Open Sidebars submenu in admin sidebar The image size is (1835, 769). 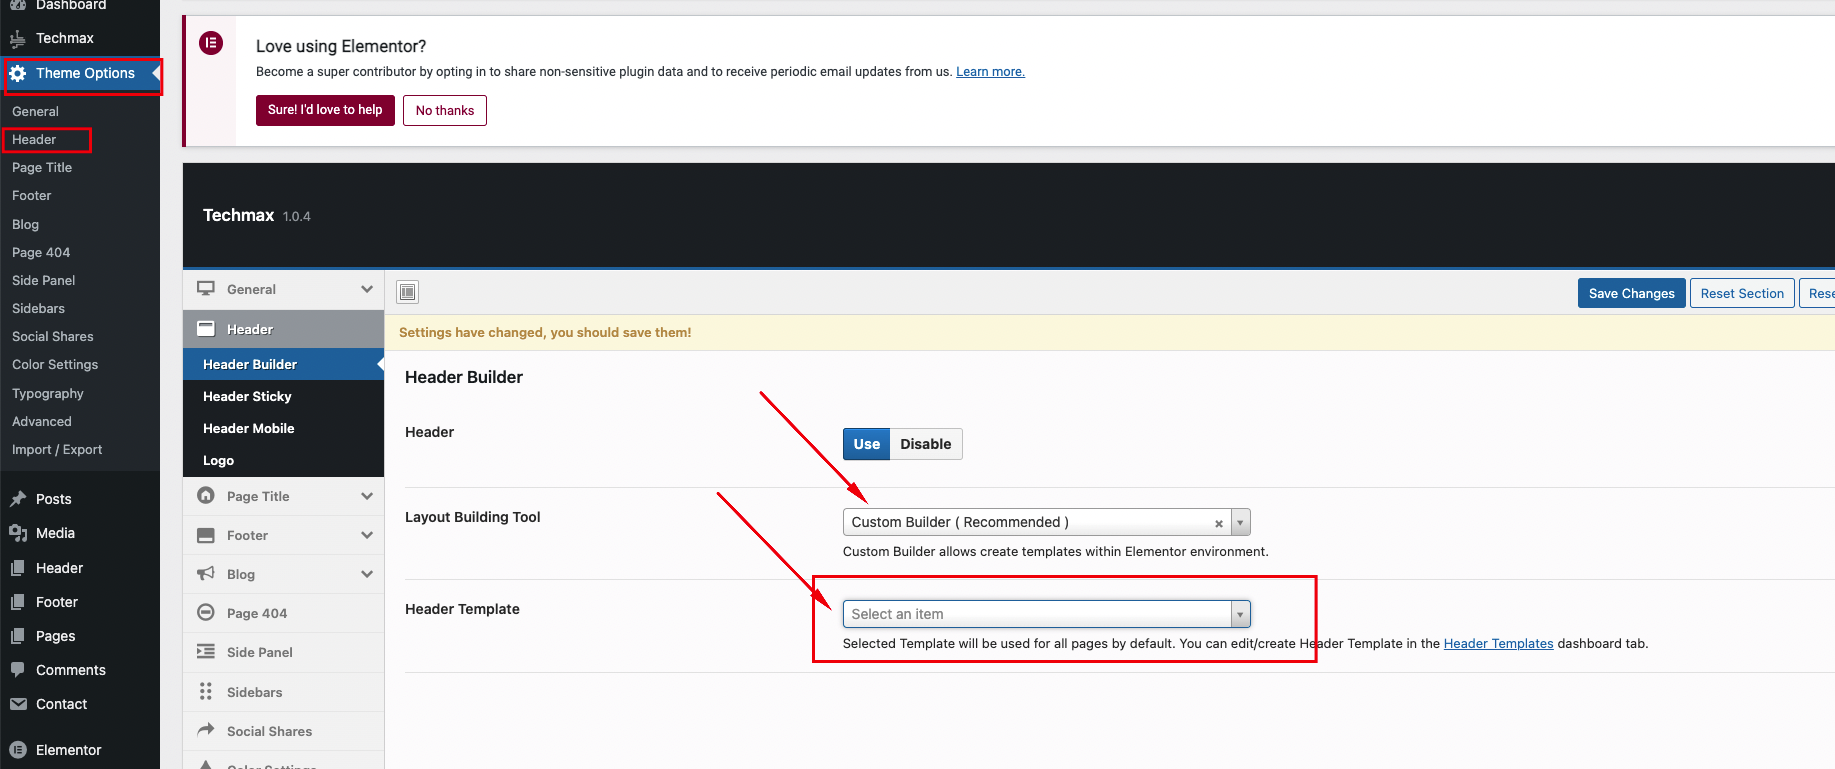[38, 308]
